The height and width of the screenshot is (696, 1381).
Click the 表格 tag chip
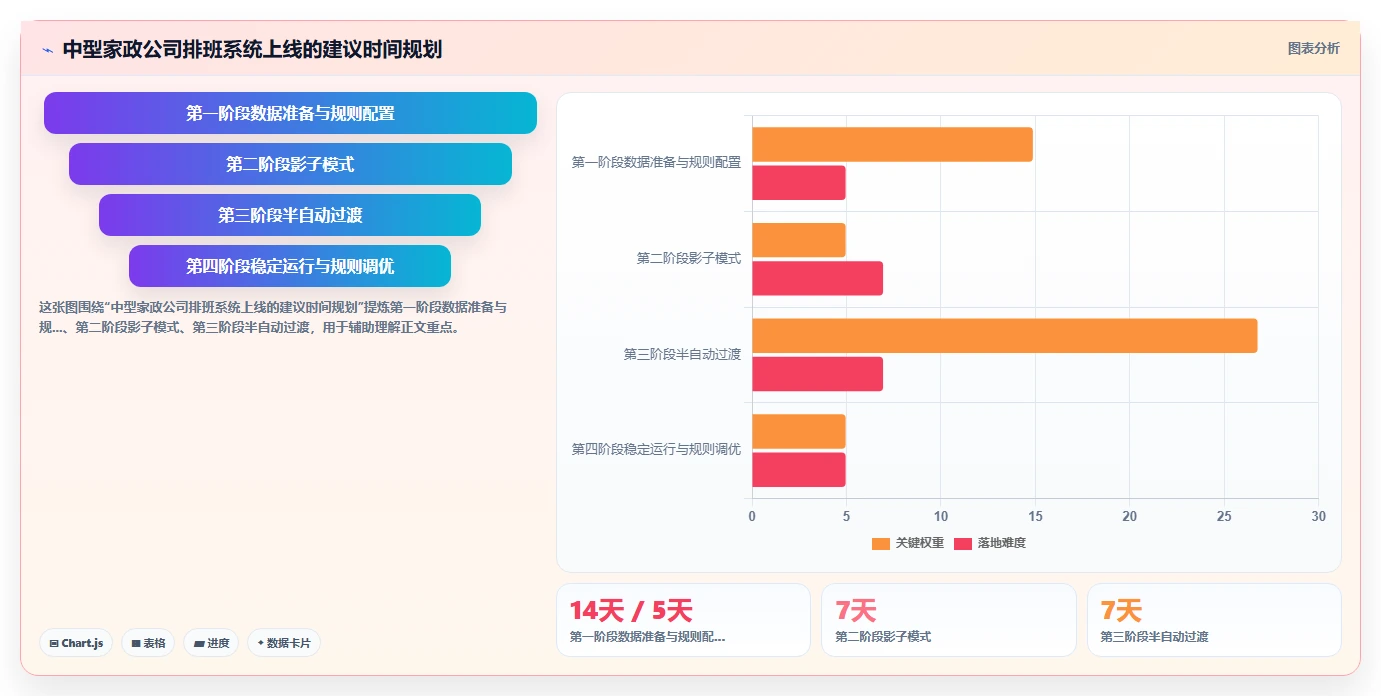coord(149,643)
